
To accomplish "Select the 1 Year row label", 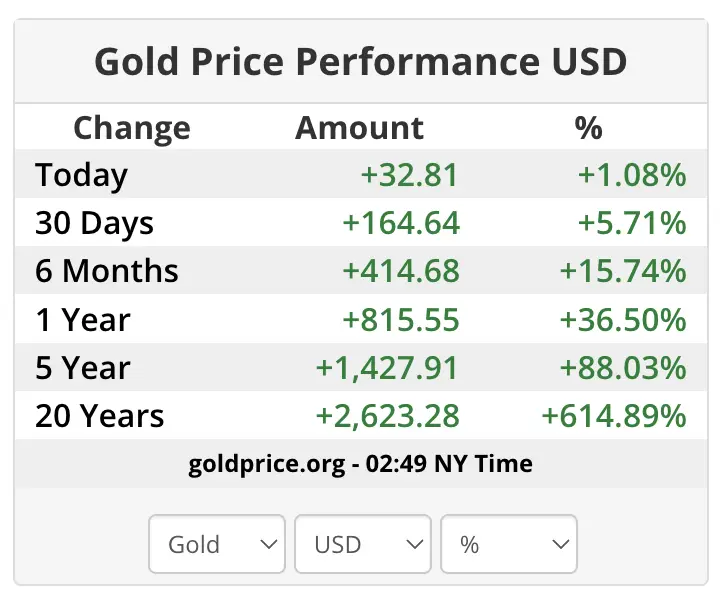I will tap(83, 320).
